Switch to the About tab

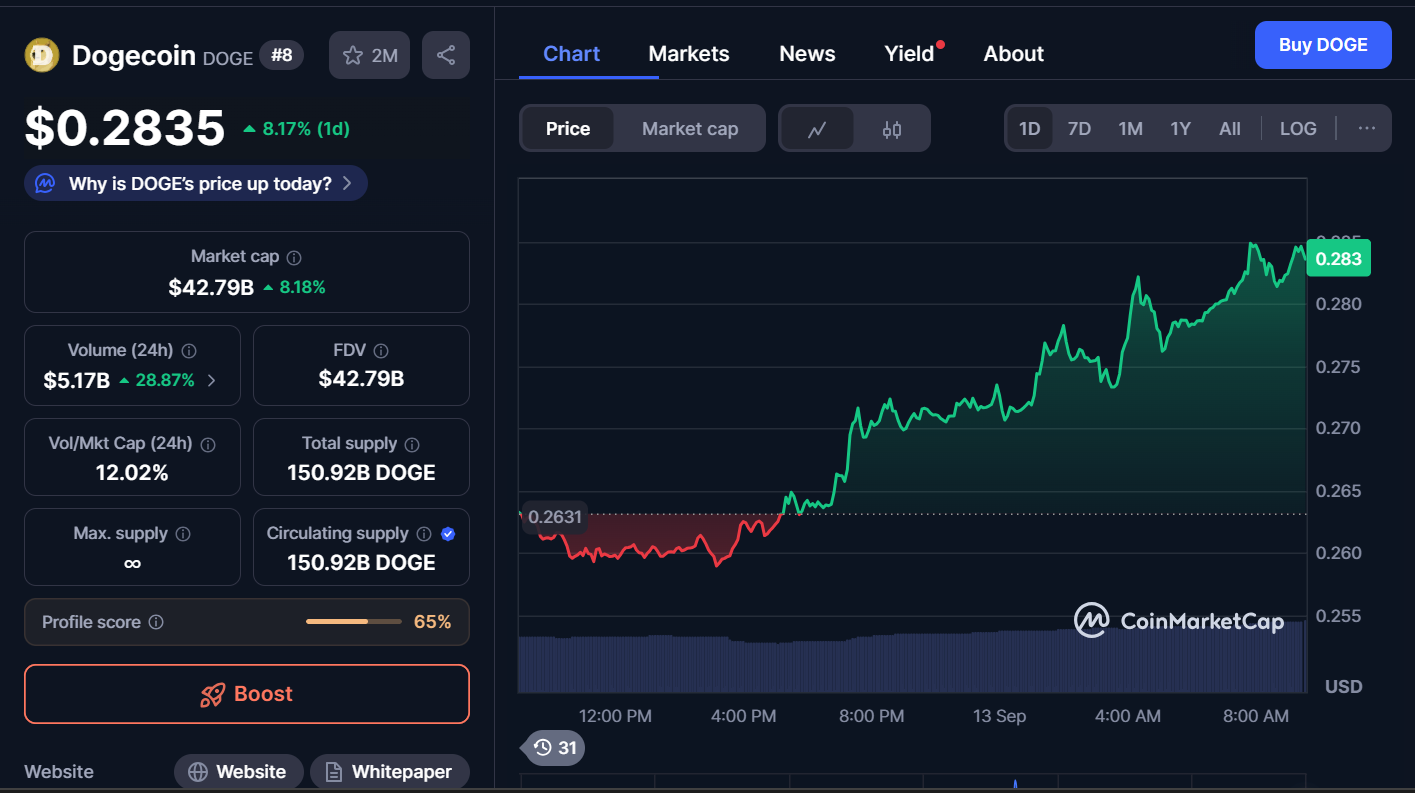click(1013, 54)
